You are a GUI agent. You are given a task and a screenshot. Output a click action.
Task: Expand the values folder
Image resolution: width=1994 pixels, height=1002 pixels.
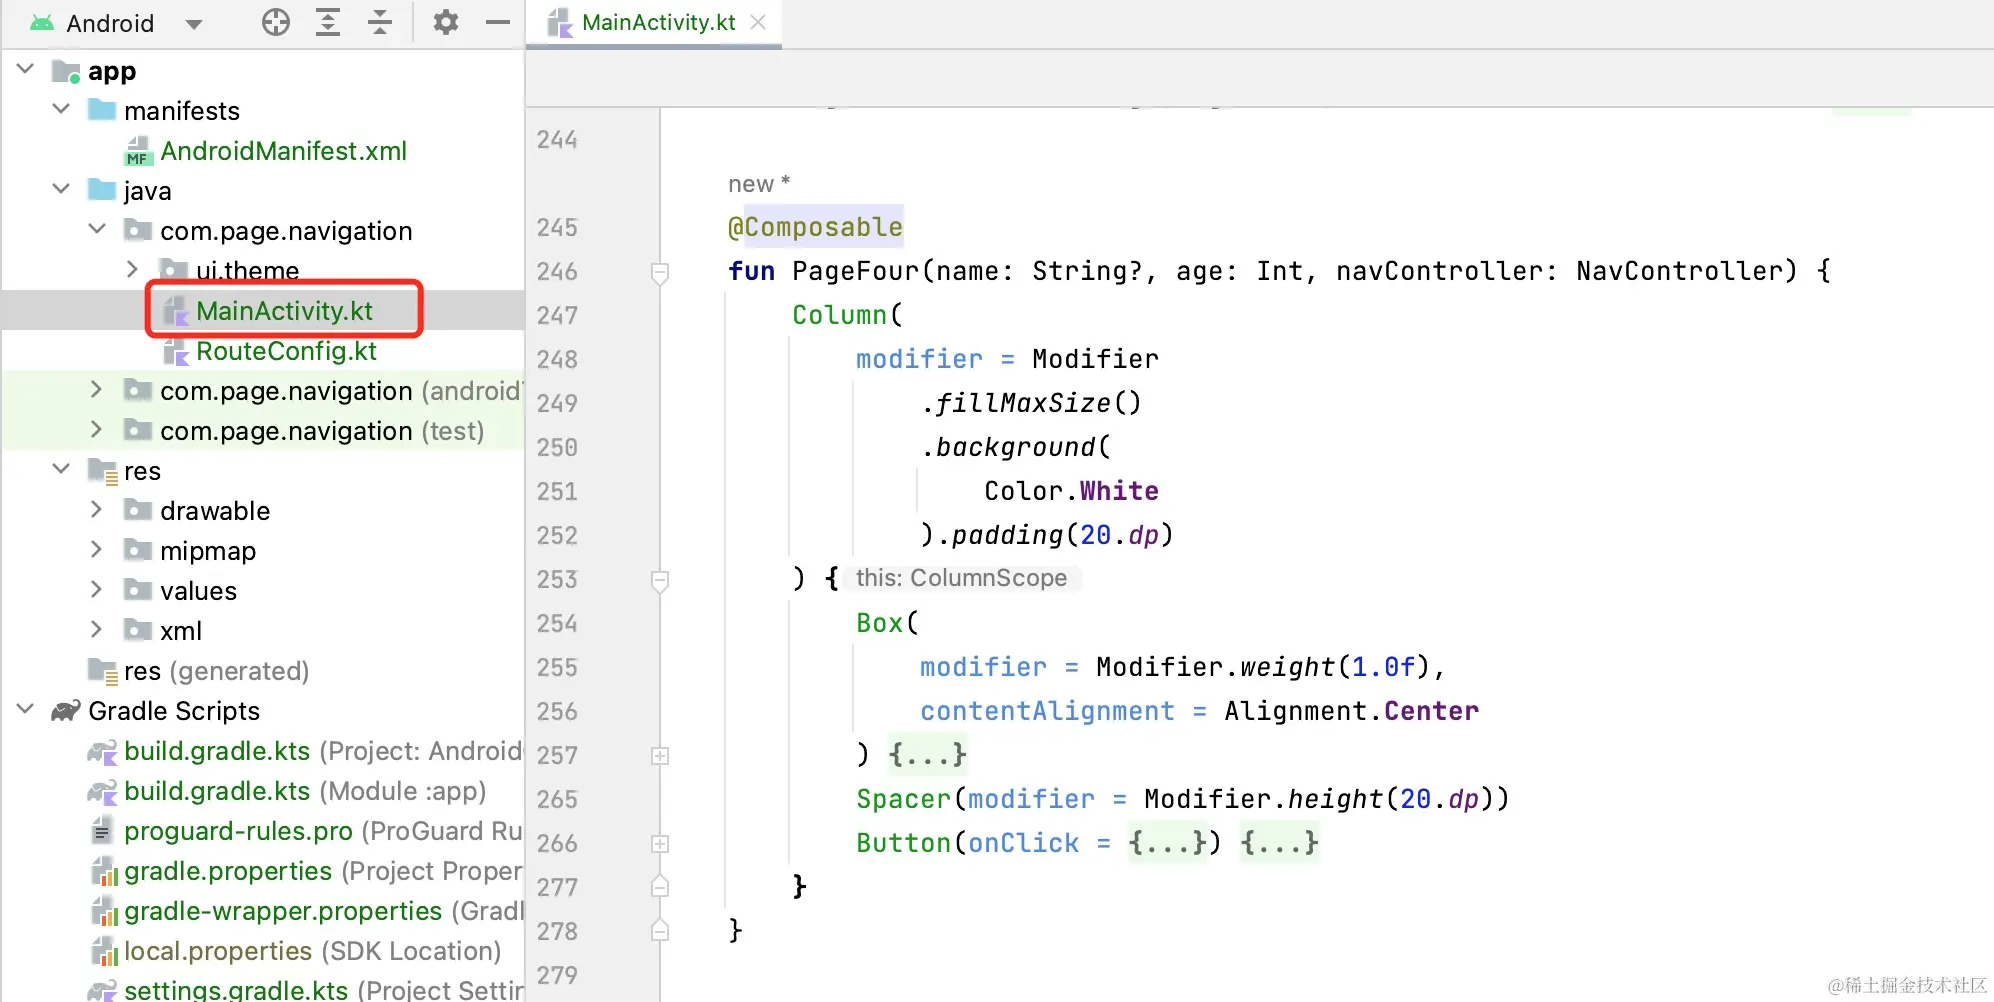click(96, 590)
